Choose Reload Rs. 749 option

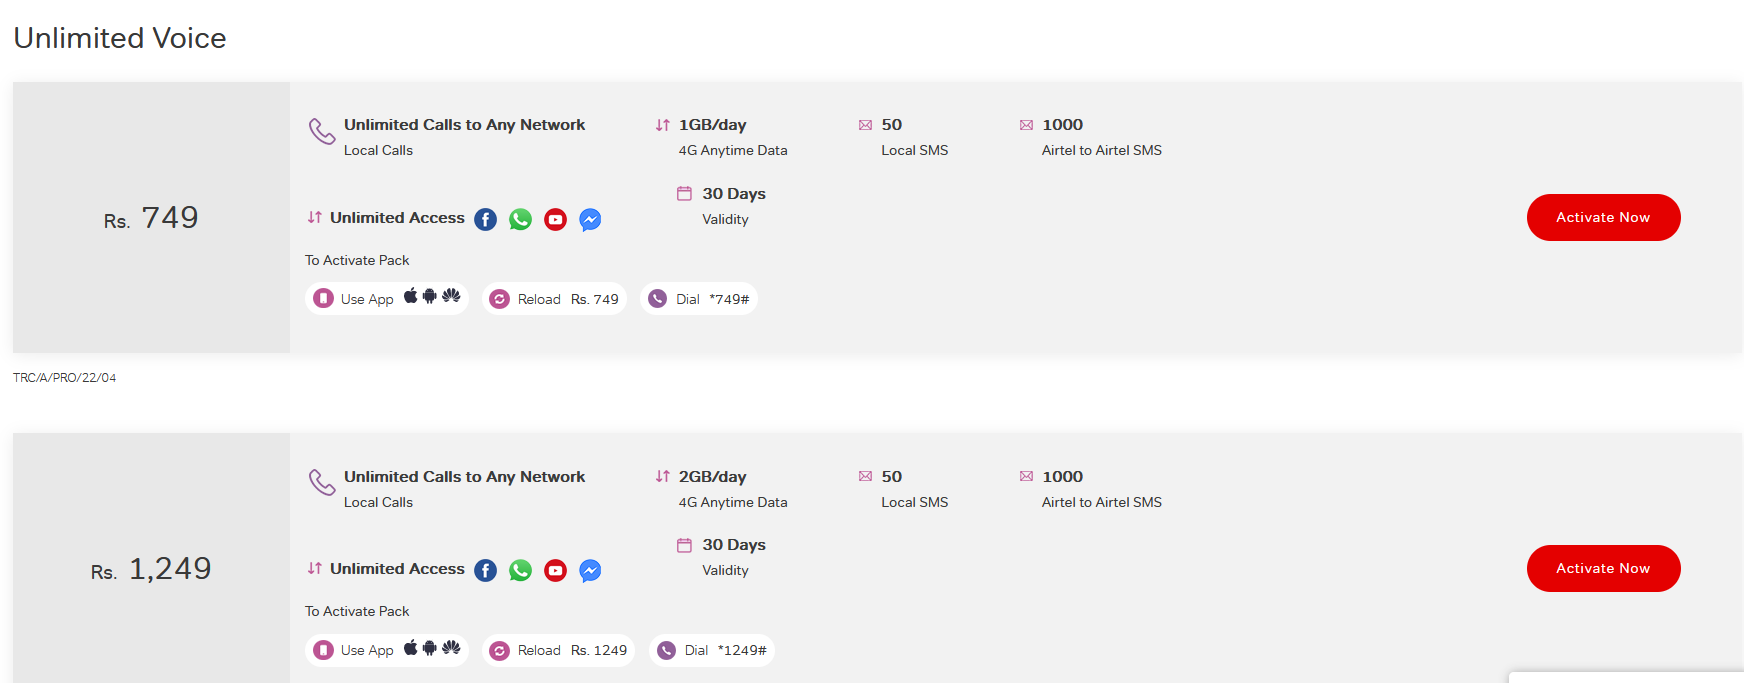[x=555, y=298]
